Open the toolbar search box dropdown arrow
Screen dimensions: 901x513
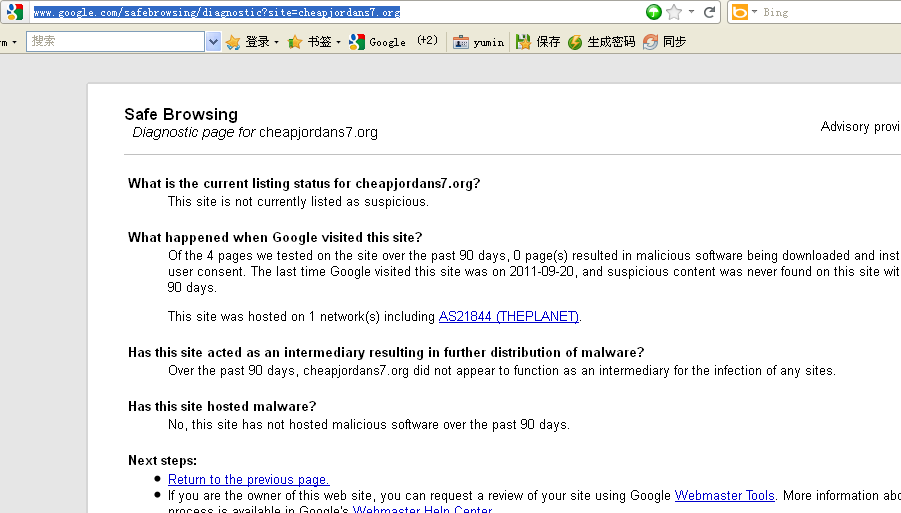click(x=213, y=42)
